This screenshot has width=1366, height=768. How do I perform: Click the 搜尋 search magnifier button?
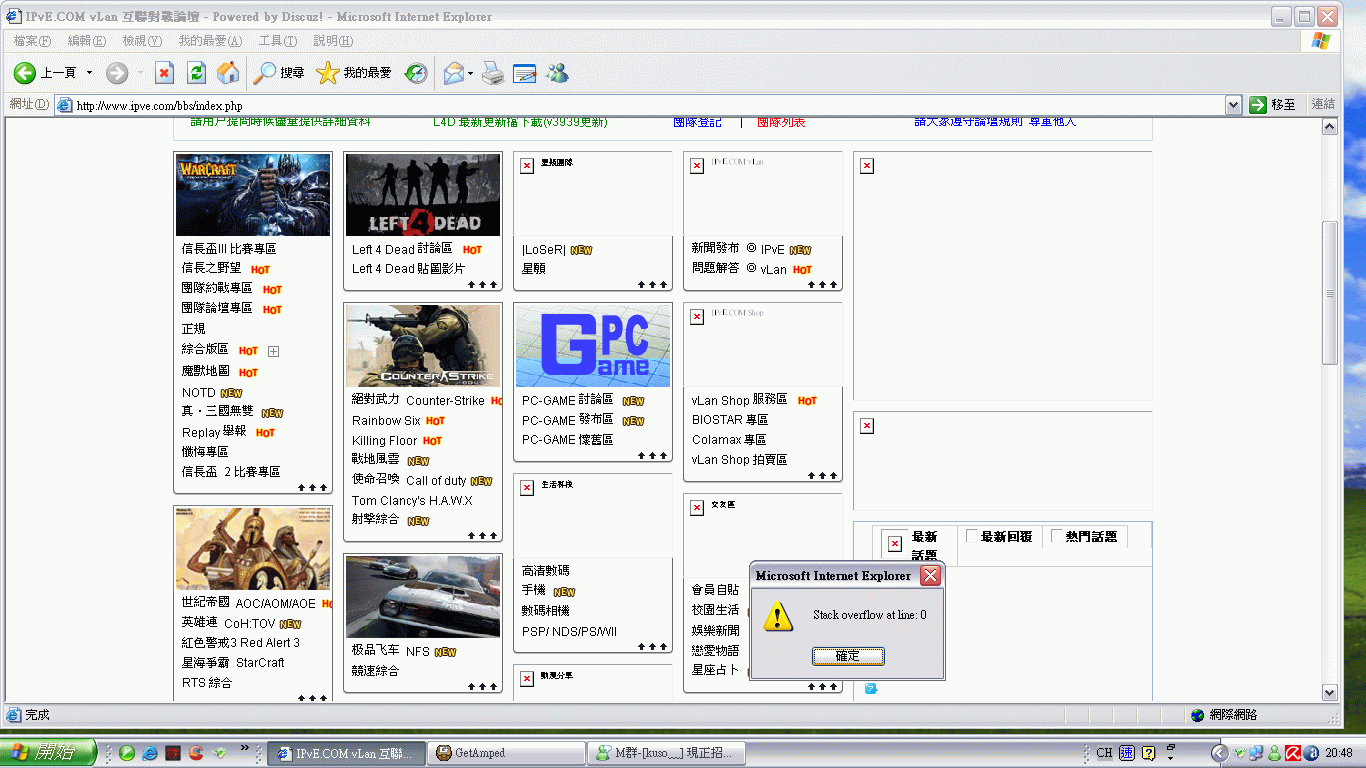click(x=279, y=73)
